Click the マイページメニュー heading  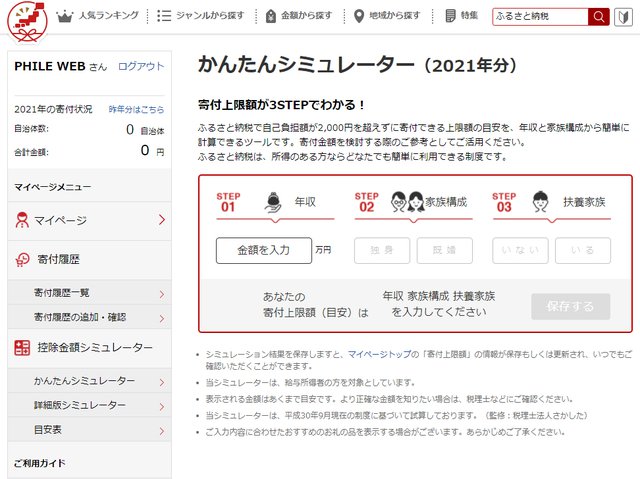click(53, 187)
